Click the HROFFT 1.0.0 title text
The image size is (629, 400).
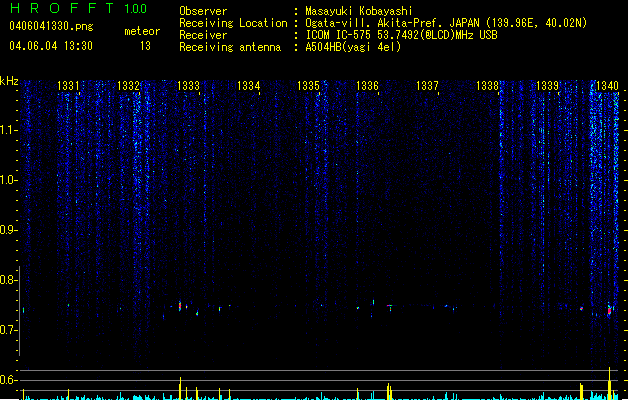coord(79,8)
